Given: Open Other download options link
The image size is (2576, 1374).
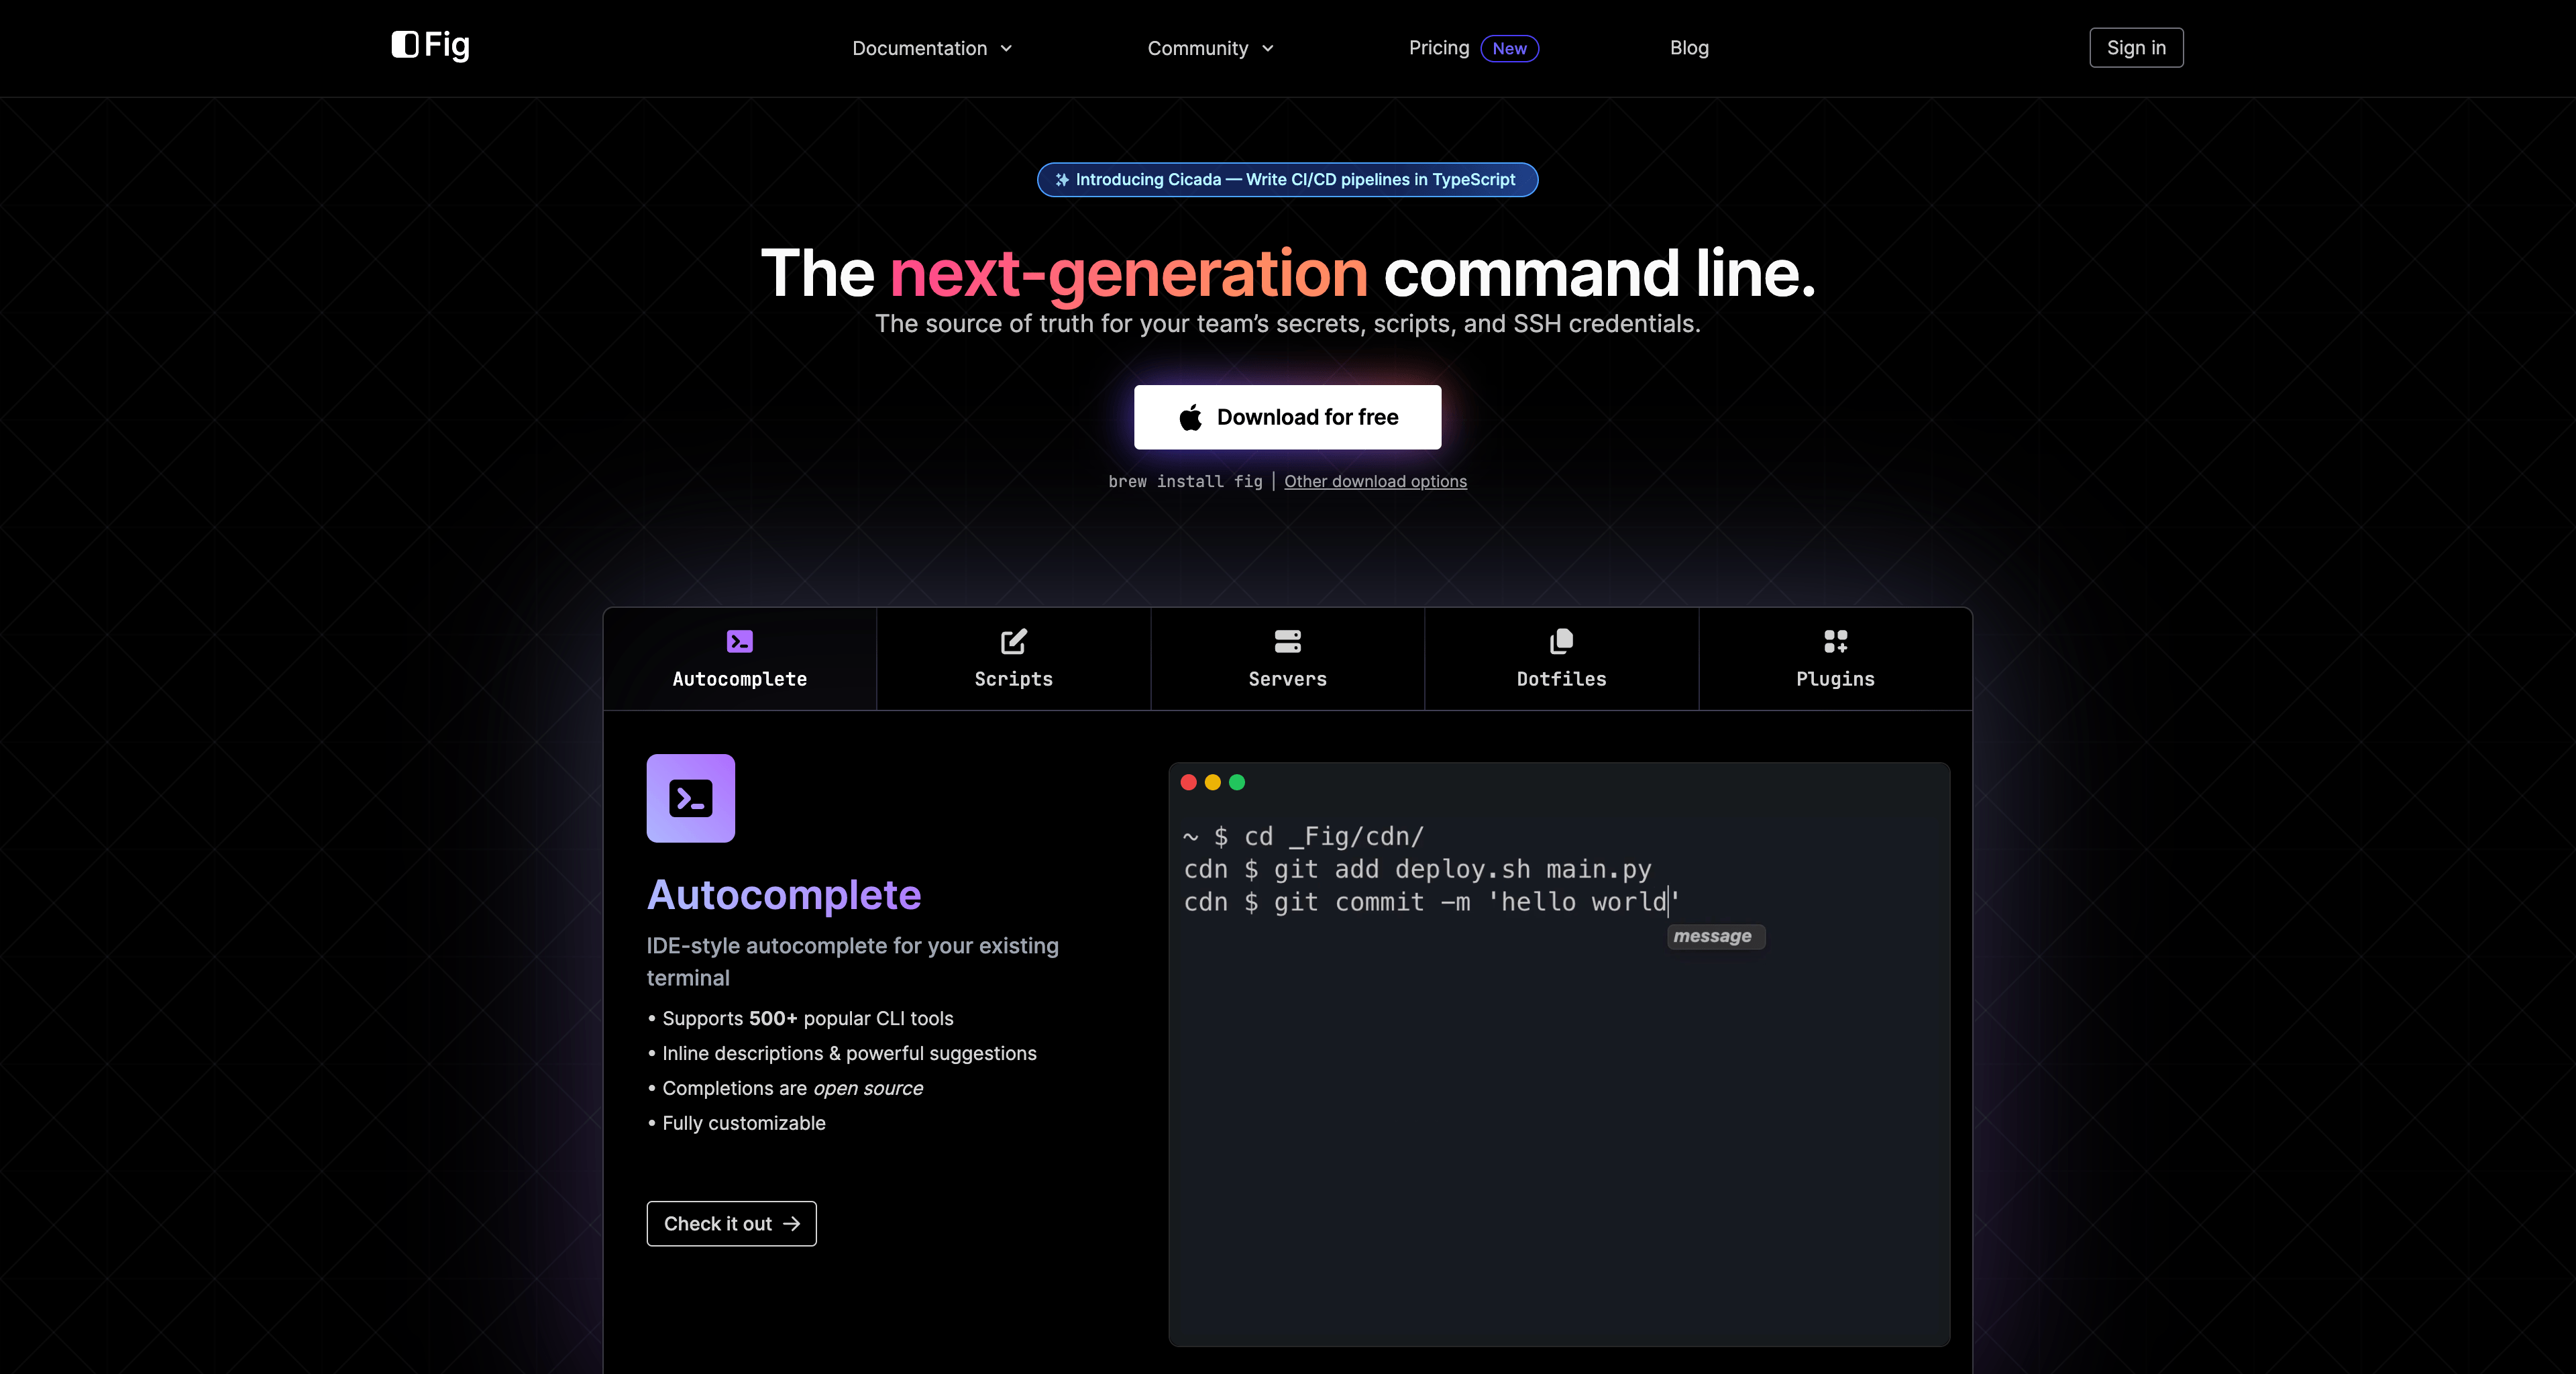Looking at the screenshot, I should (1374, 481).
